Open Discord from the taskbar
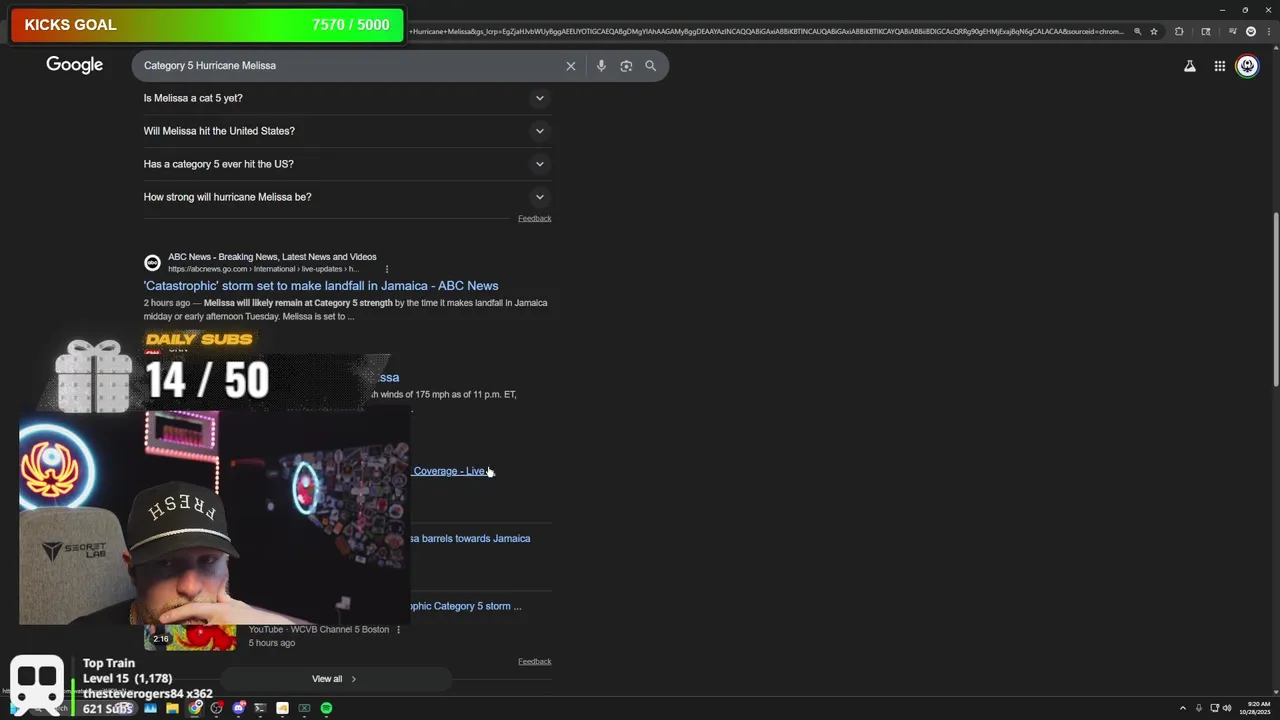 click(x=239, y=708)
